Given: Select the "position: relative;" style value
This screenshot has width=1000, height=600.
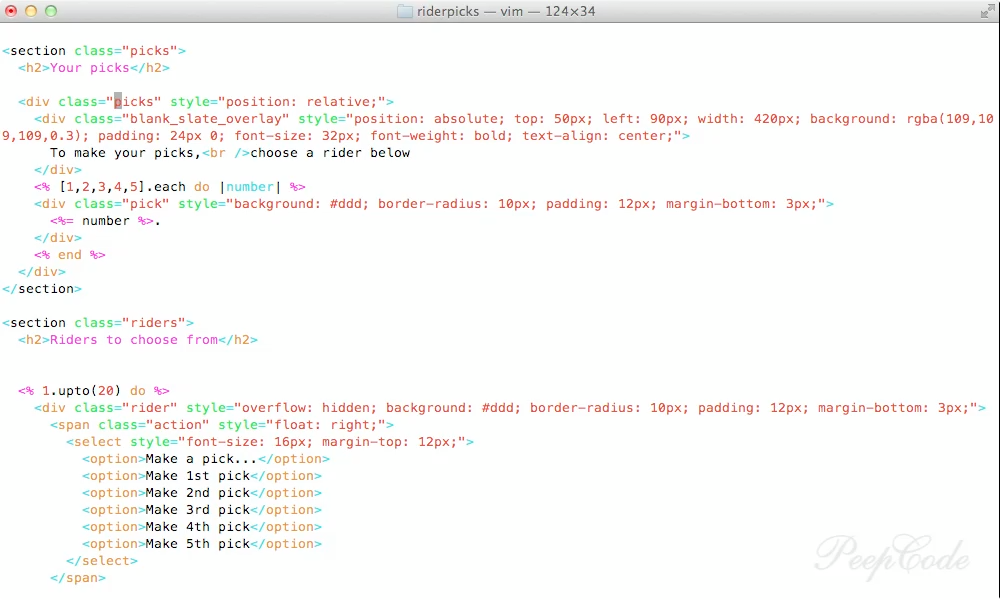Looking at the screenshot, I should pos(302,102).
